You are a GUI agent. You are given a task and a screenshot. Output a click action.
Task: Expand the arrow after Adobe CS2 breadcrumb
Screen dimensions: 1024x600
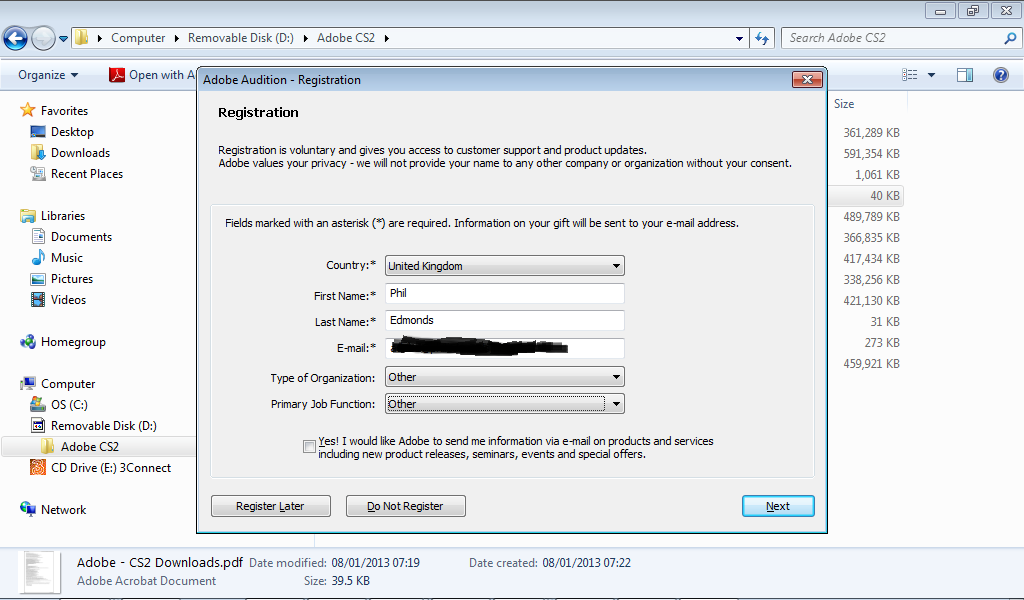[x=387, y=39]
